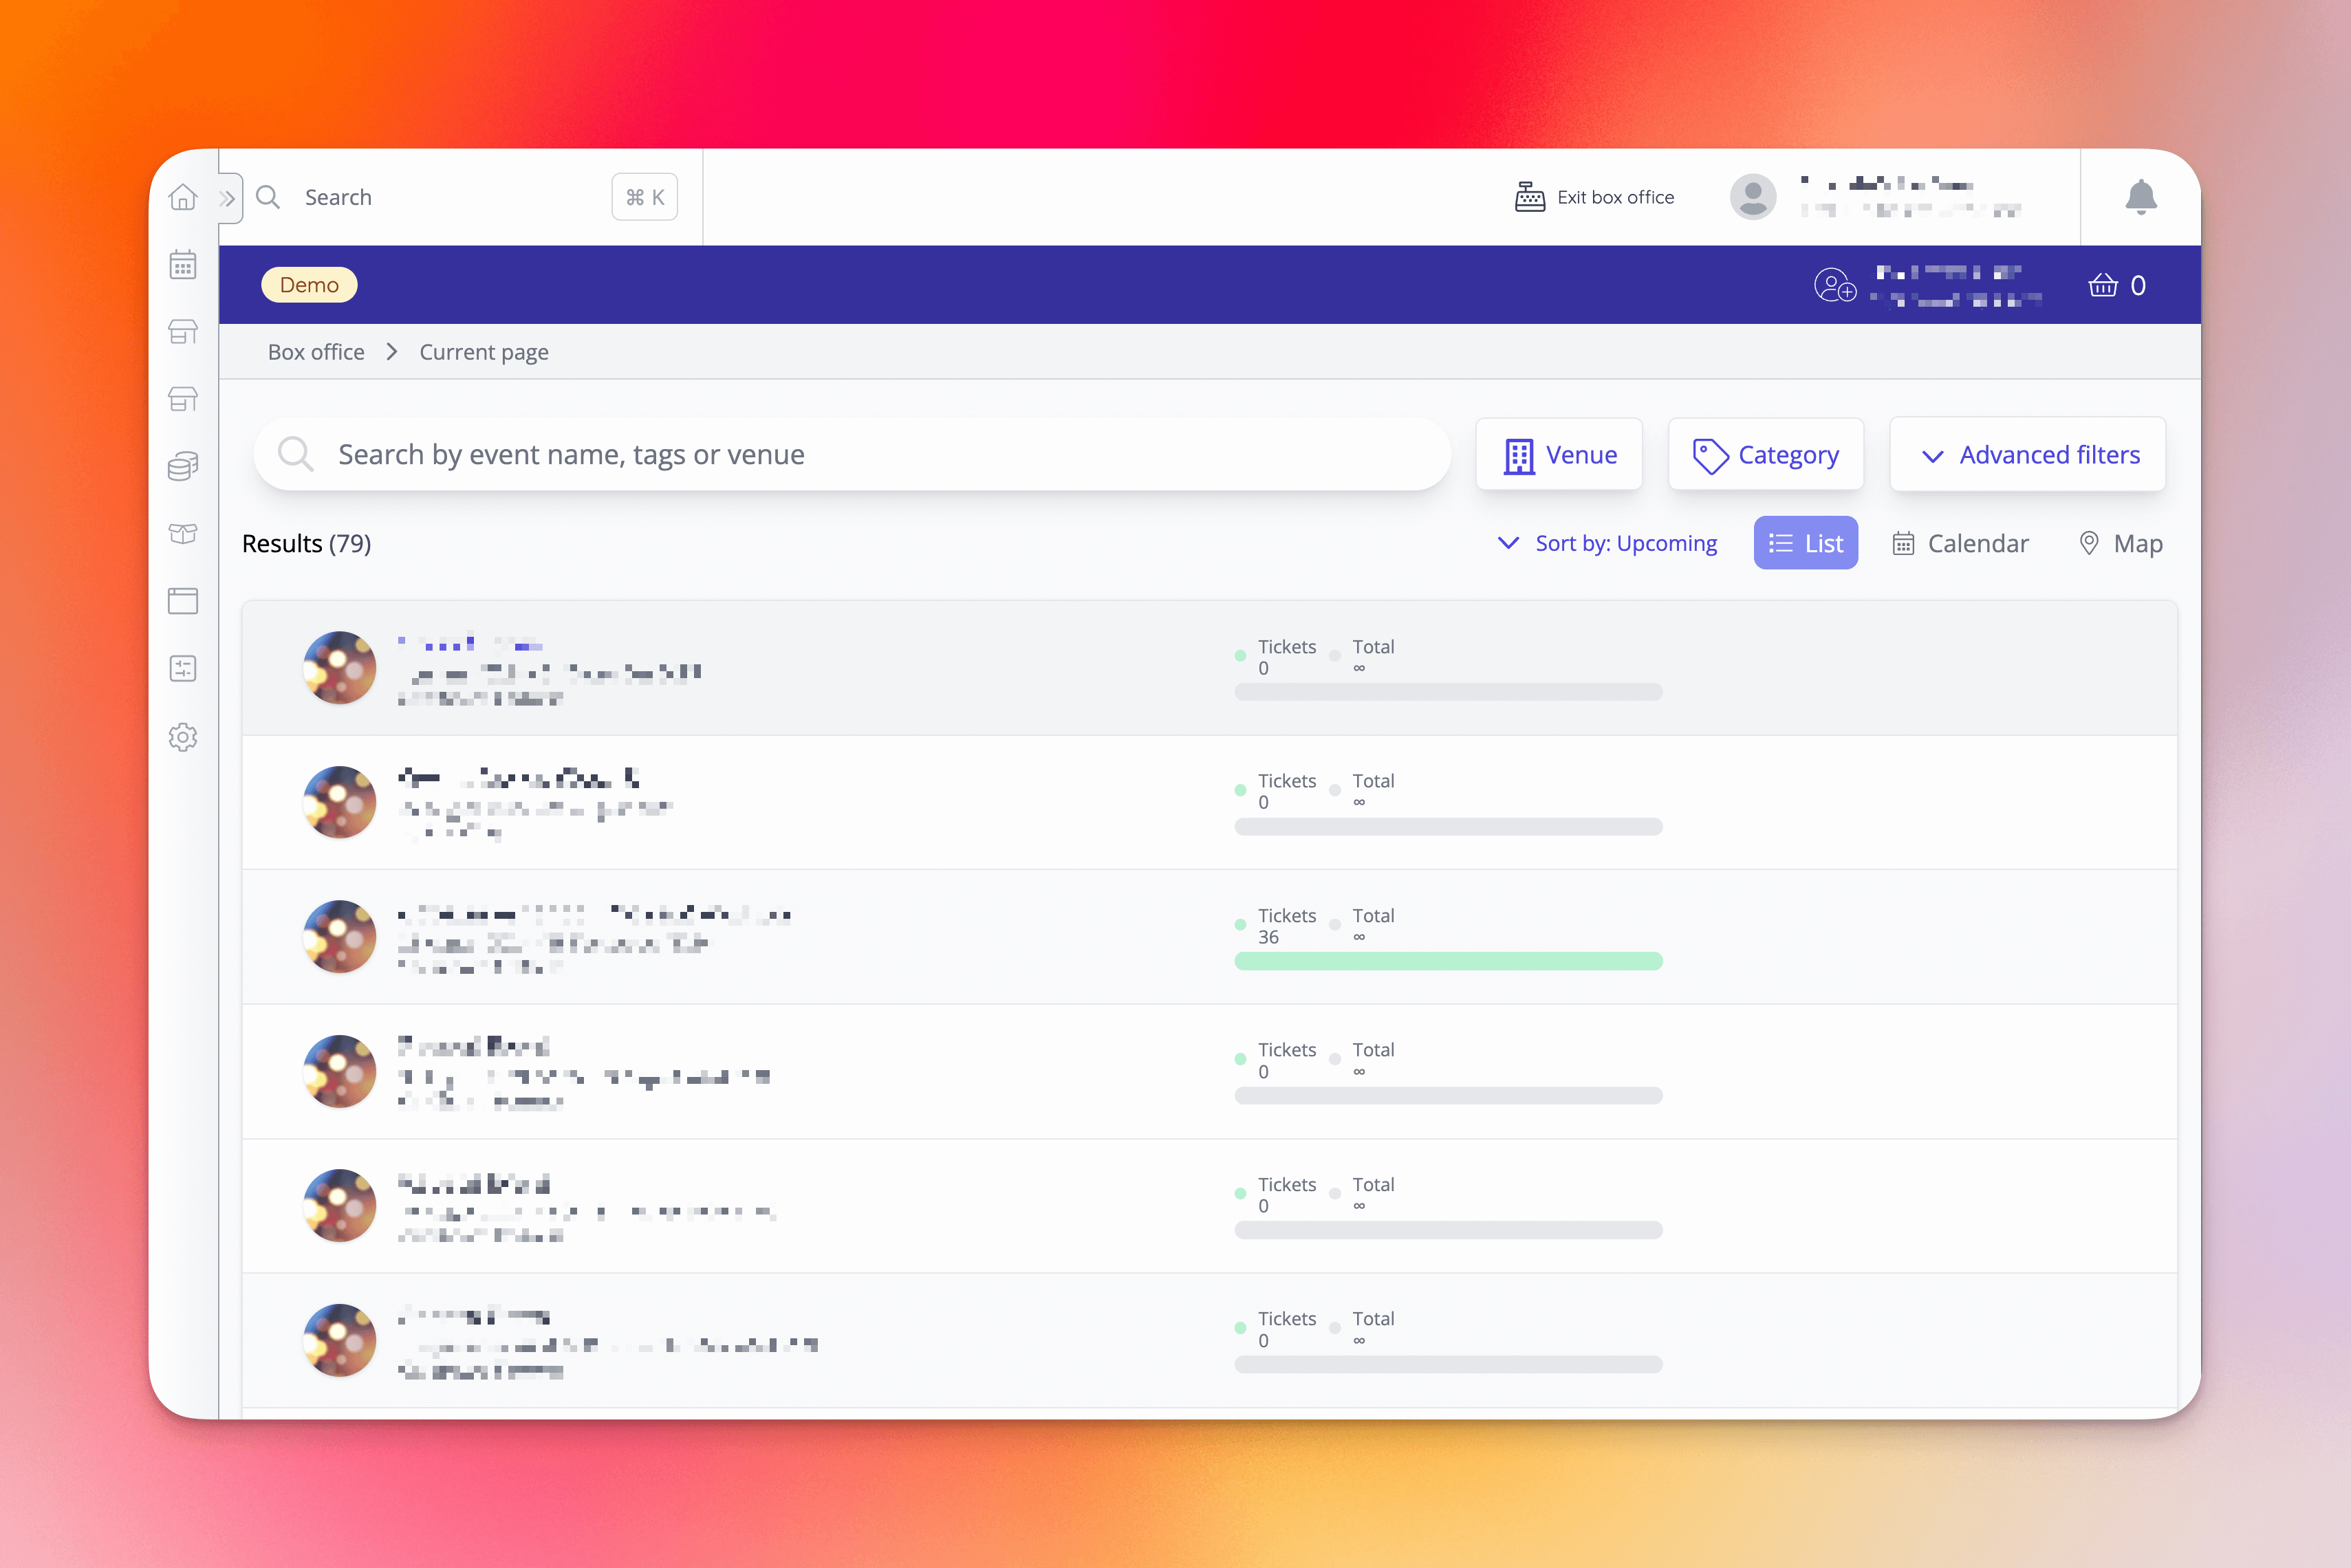2351x1568 pixels.
Task: Expand Advanced filters
Action: pyautogui.click(x=2028, y=455)
